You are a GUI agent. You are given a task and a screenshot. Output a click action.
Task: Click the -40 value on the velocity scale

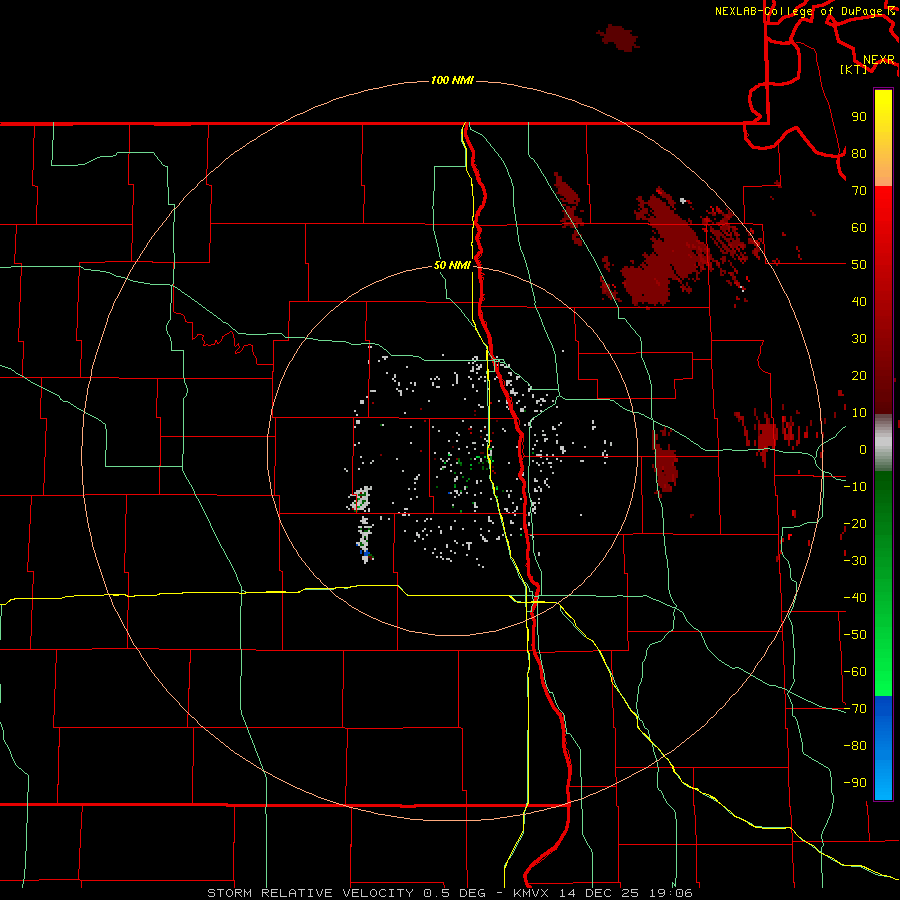[855, 598]
